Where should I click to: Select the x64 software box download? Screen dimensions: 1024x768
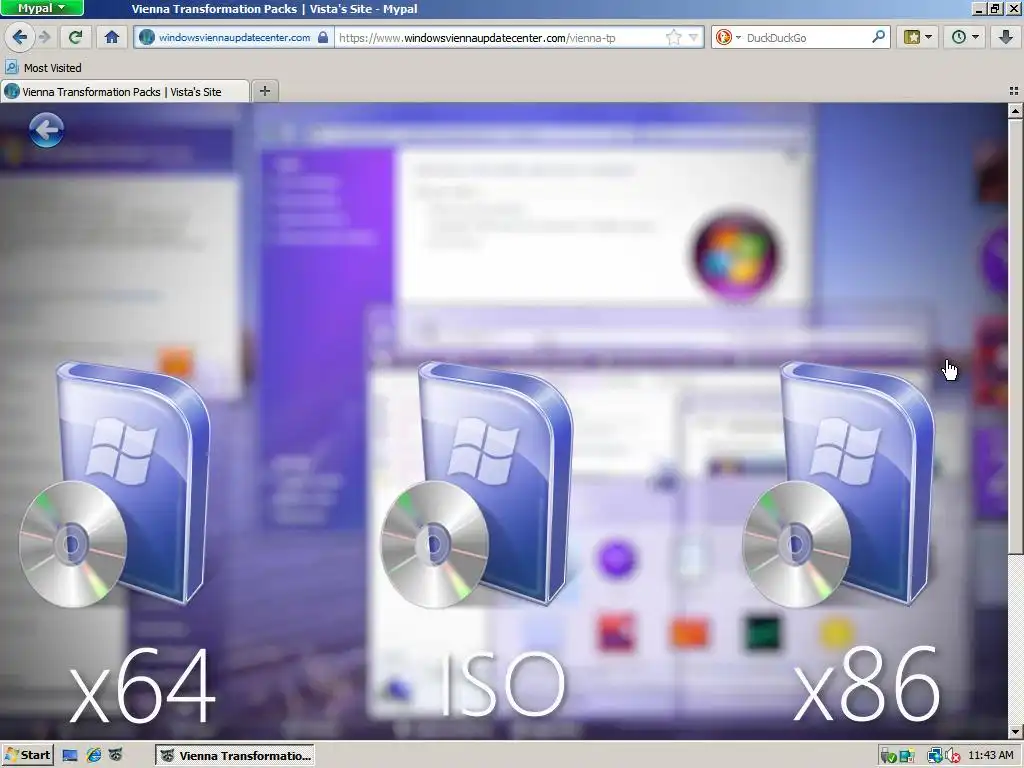click(x=114, y=485)
